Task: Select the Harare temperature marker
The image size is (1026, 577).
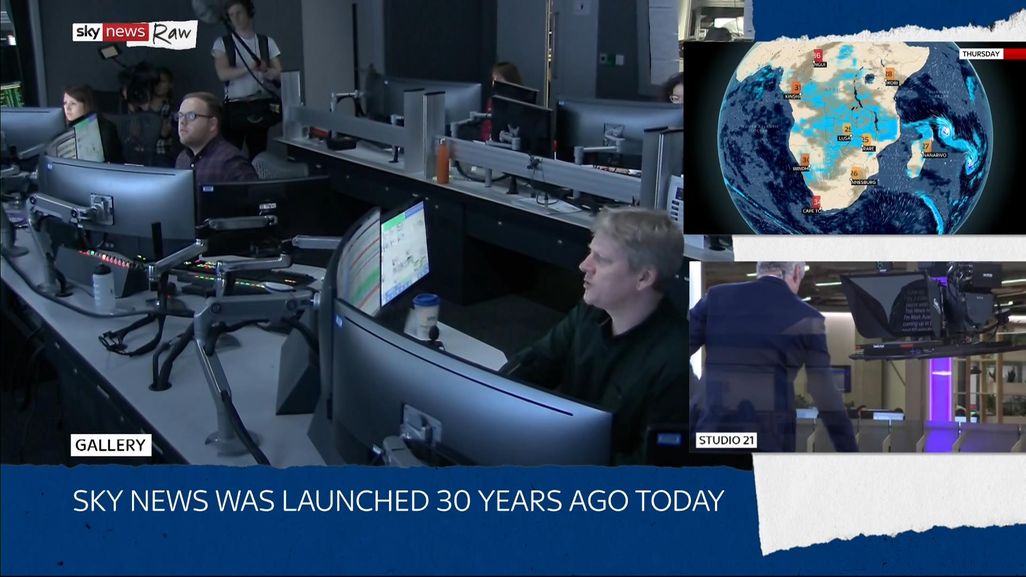Action: [x=866, y=140]
